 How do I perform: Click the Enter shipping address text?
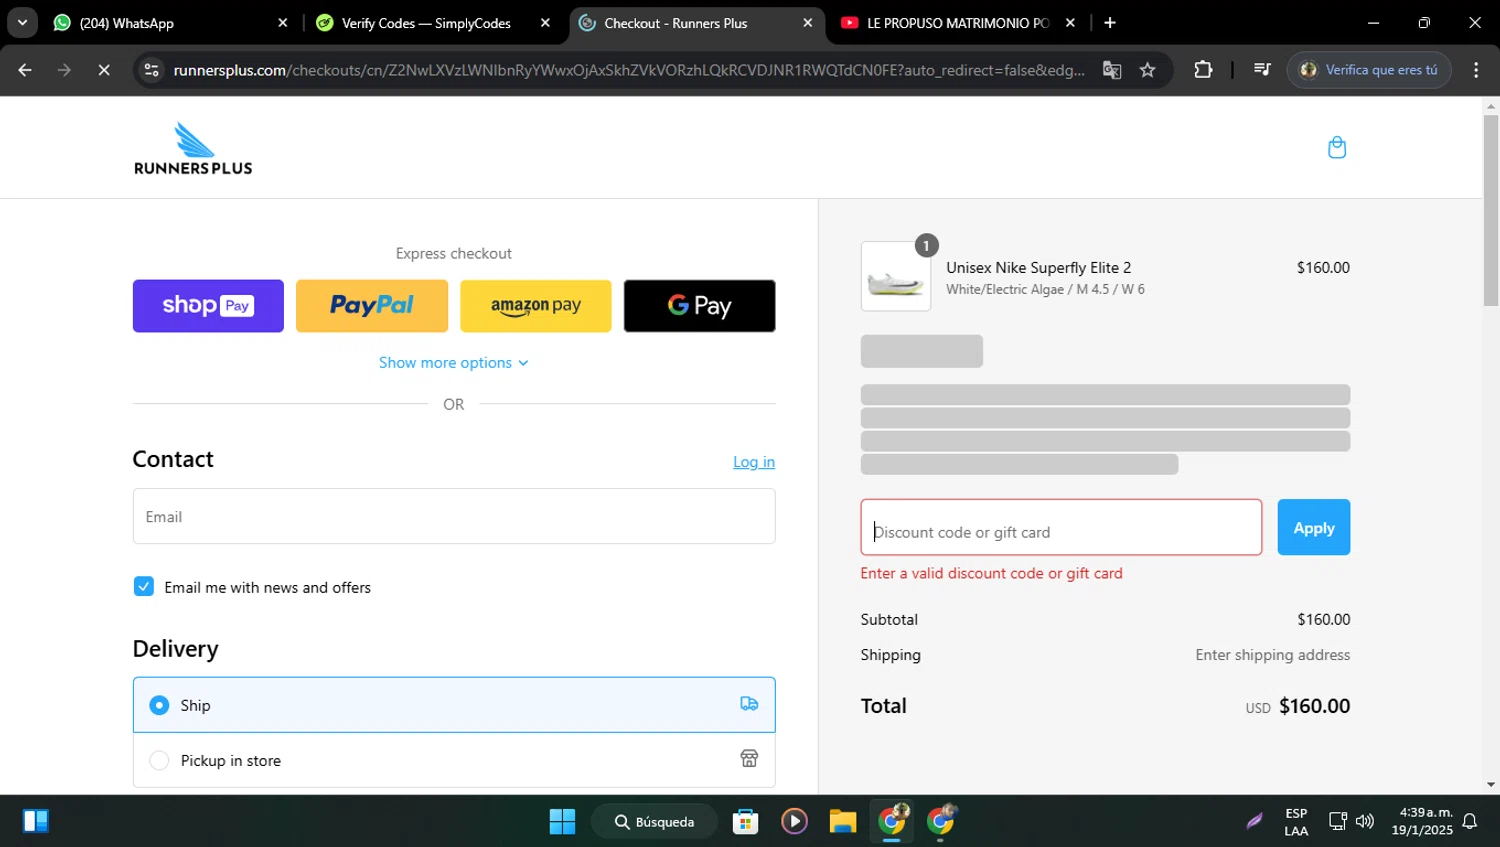click(x=1272, y=655)
